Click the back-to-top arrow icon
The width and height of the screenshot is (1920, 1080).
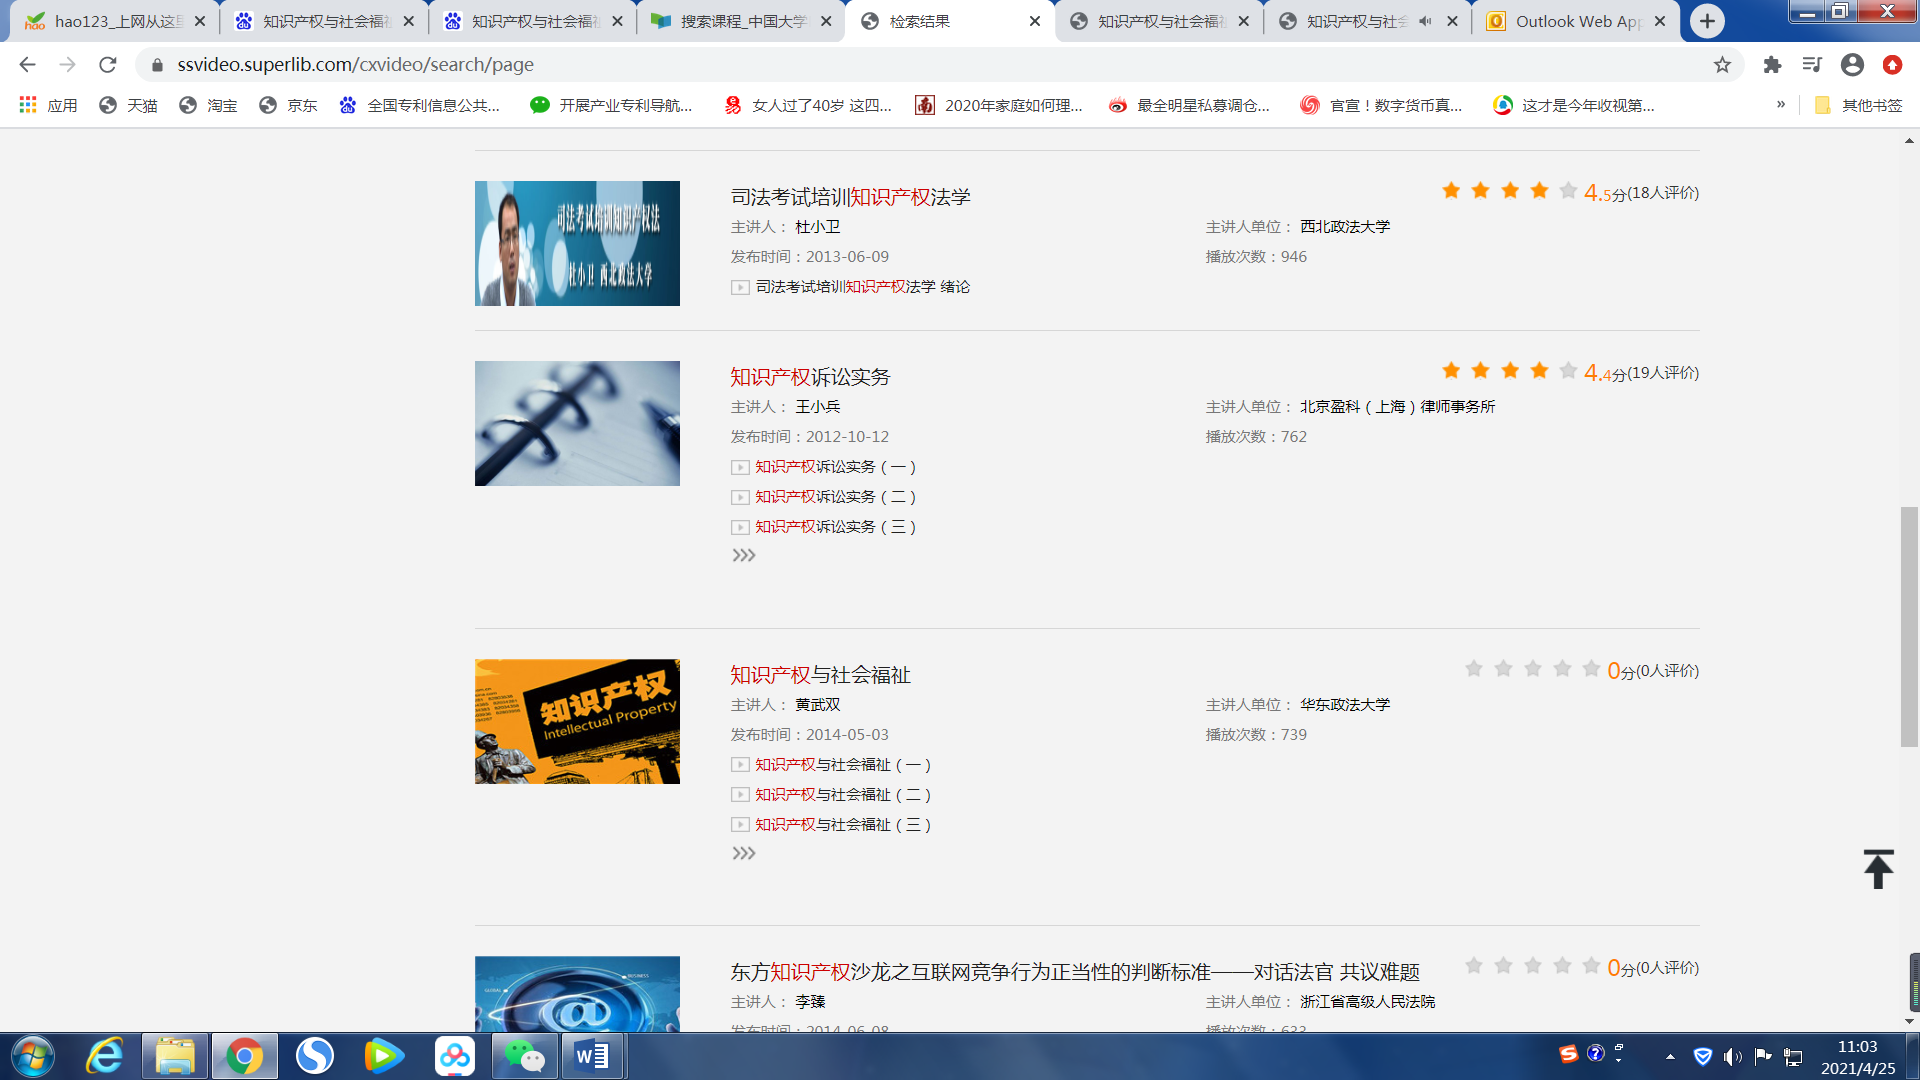[x=1878, y=868]
